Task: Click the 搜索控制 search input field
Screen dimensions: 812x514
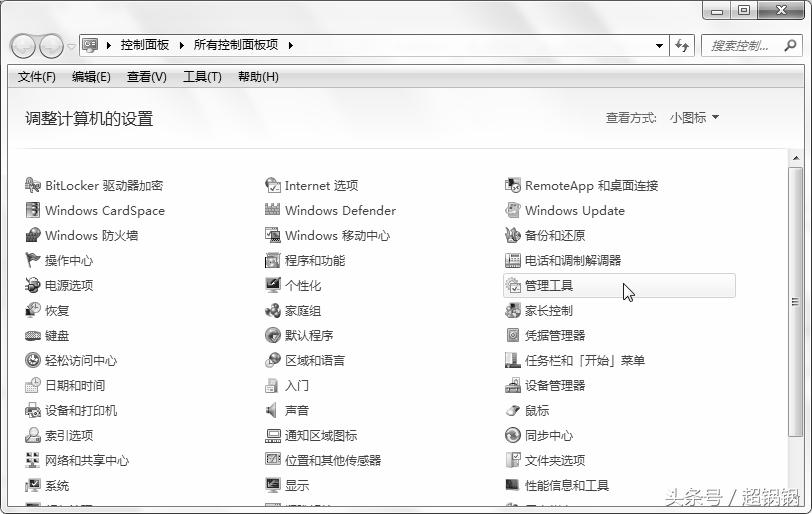Action: [742, 46]
